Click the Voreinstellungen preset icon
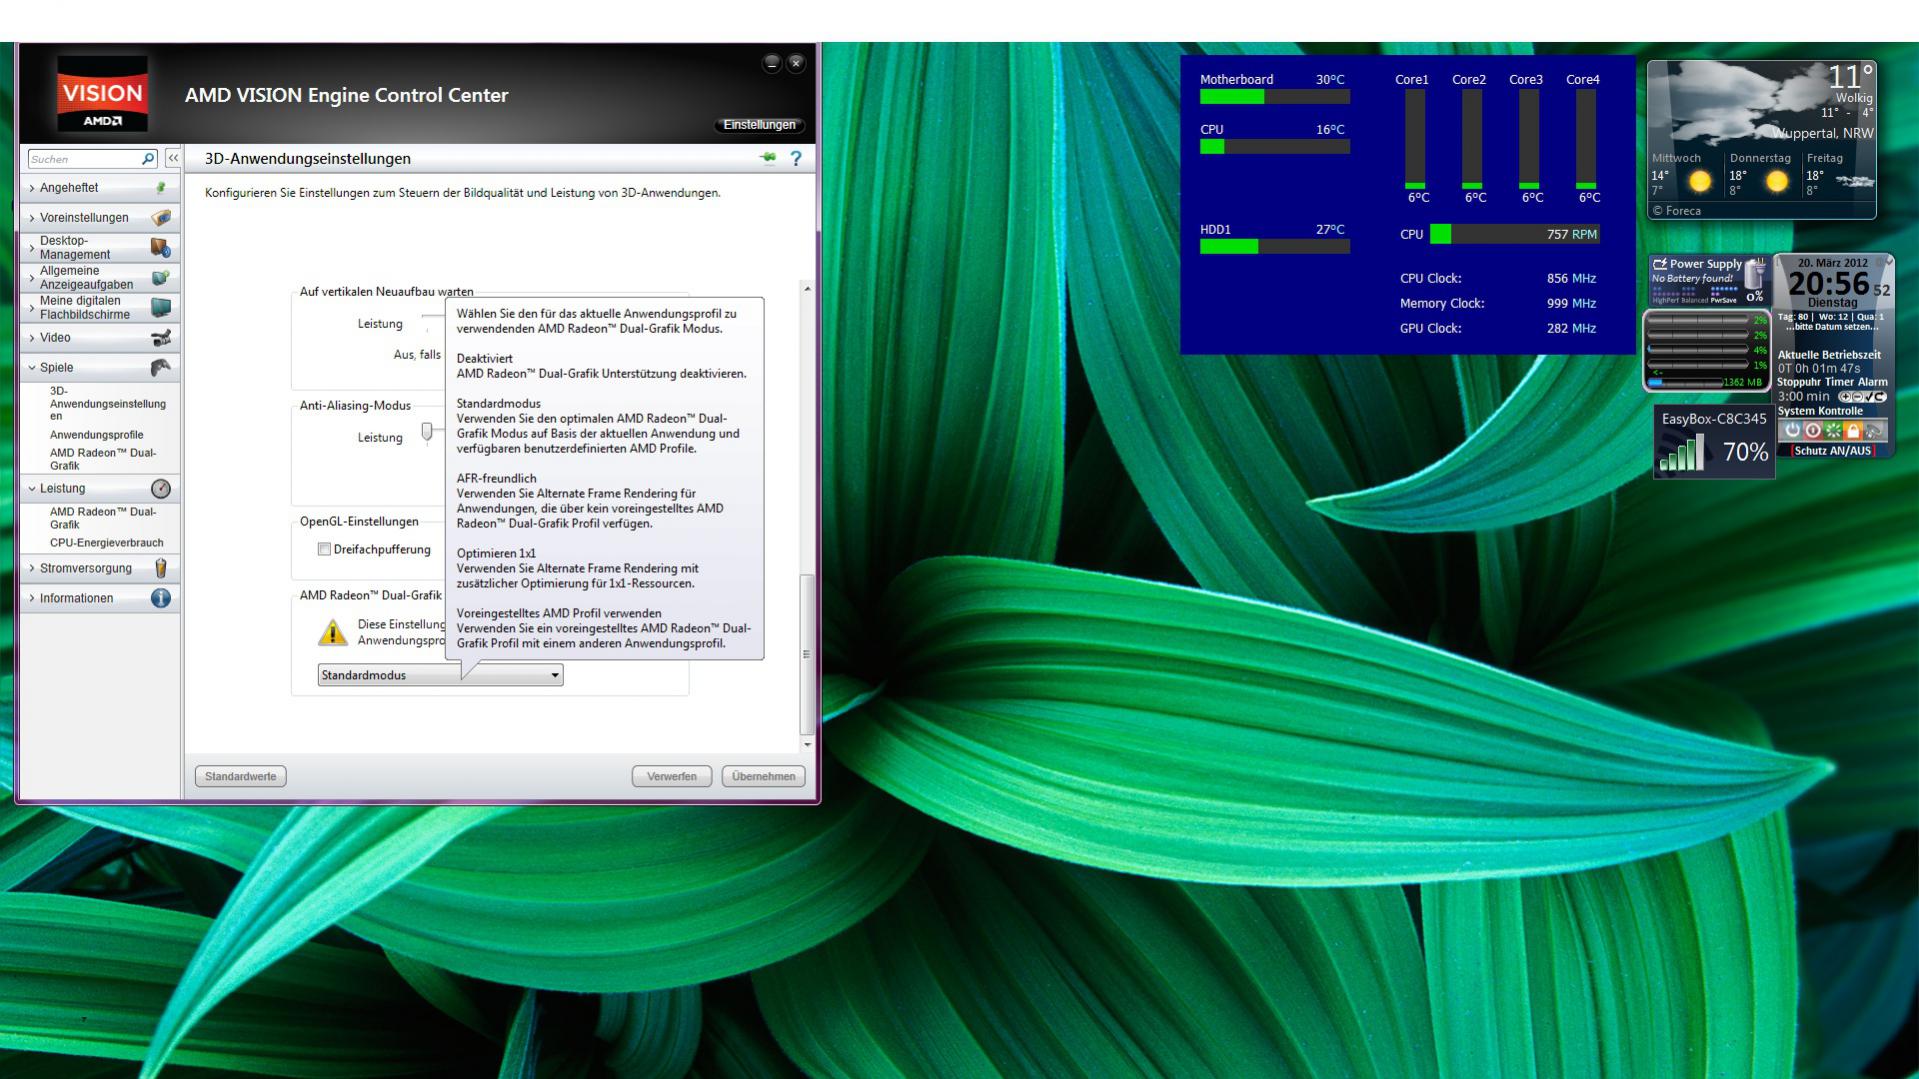 coord(161,217)
